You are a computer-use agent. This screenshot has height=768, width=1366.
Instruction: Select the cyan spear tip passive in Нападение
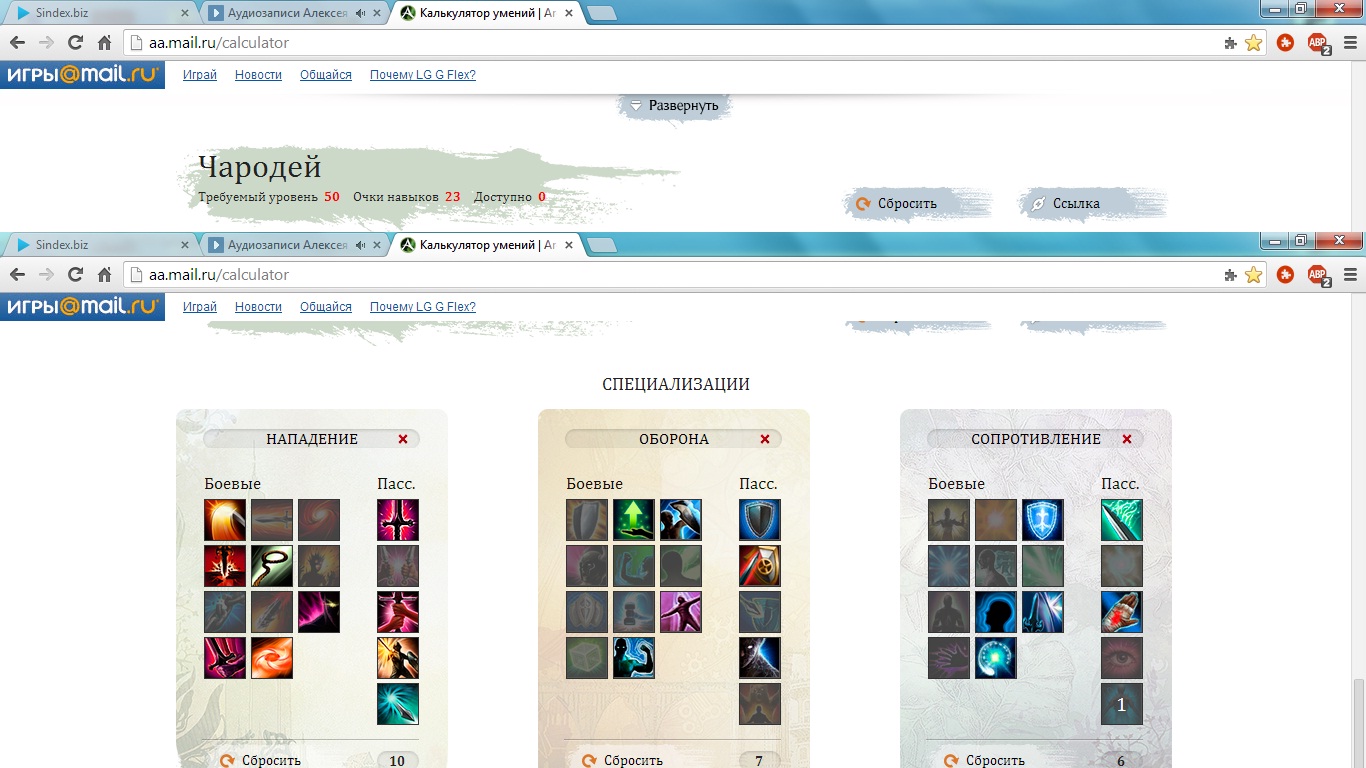point(398,704)
